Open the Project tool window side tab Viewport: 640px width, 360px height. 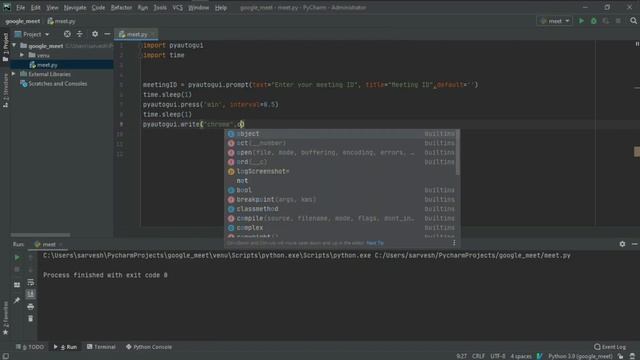point(5,47)
